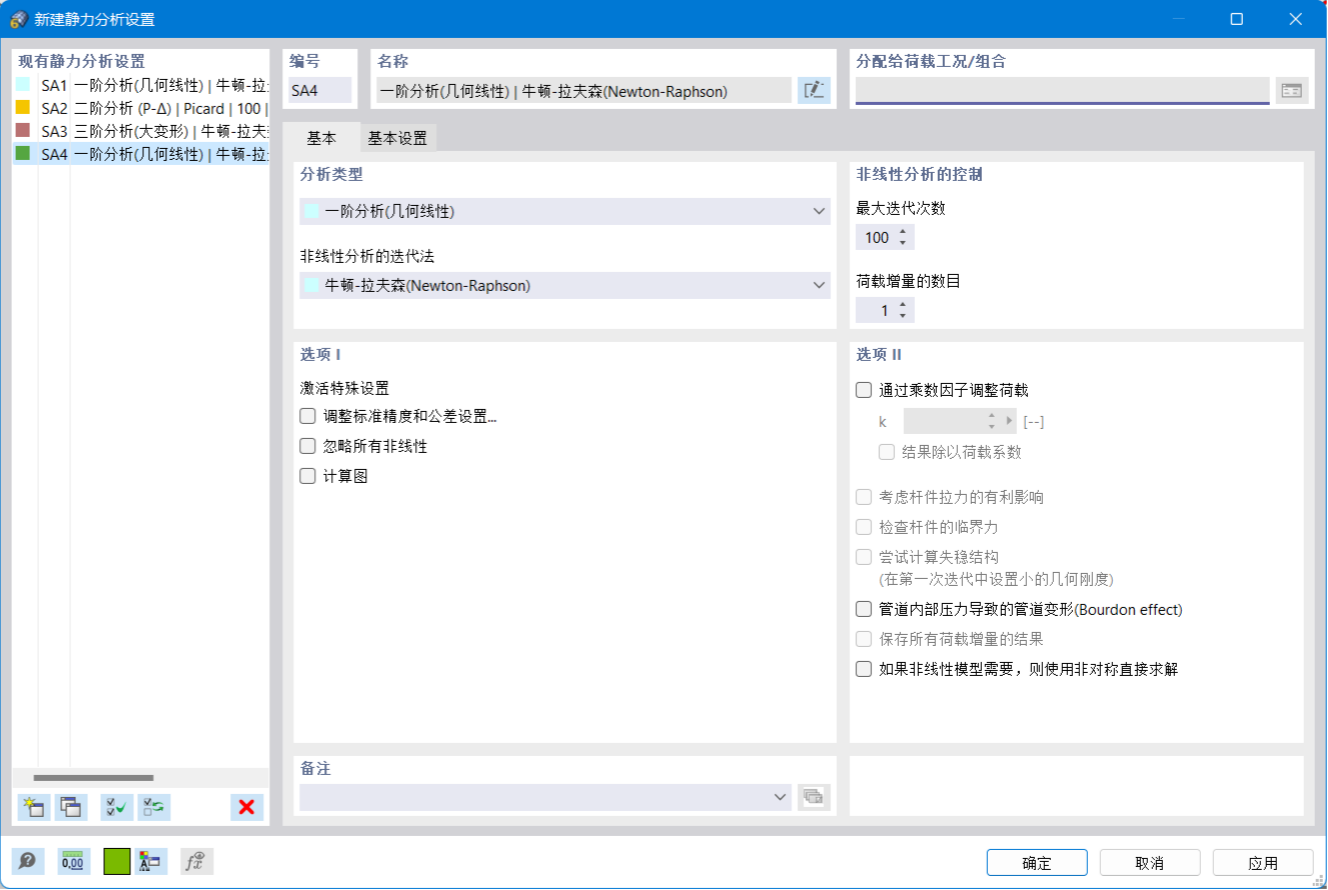Enable 通过乘数因子调整荷载 checkbox

click(x=864, y=390)
